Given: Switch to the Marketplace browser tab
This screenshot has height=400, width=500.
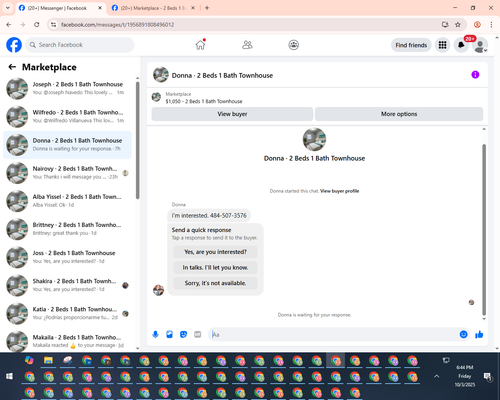Looking at the screenshot, I should coord(153,8).
